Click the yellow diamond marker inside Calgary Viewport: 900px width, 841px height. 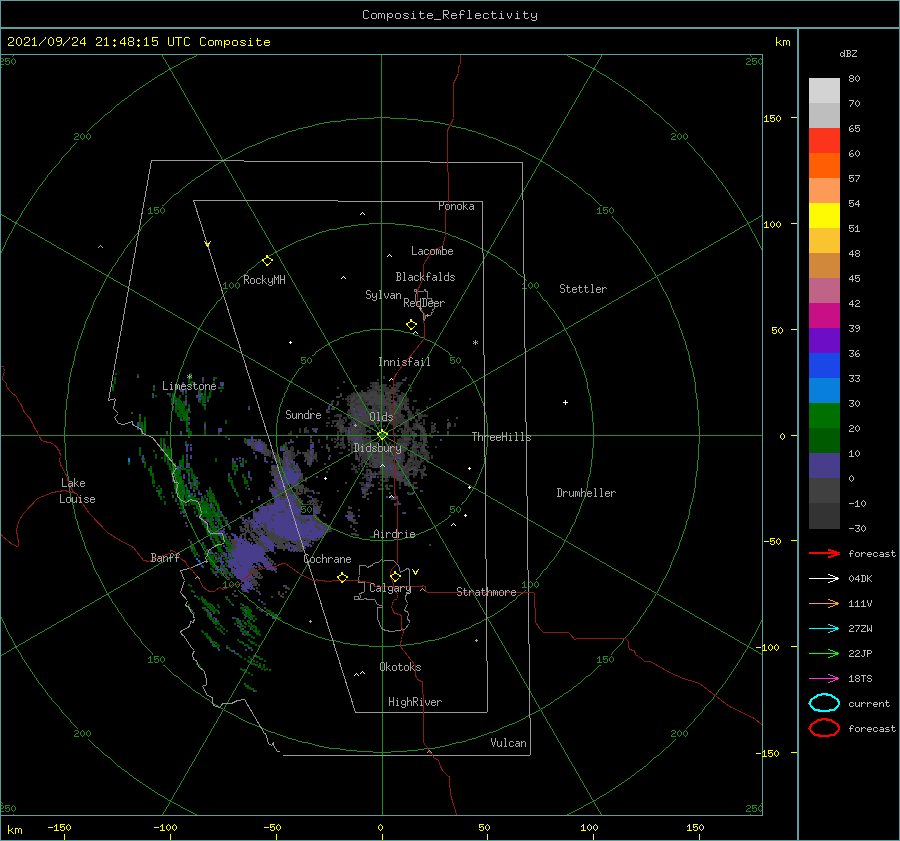[x=395, y=576]
